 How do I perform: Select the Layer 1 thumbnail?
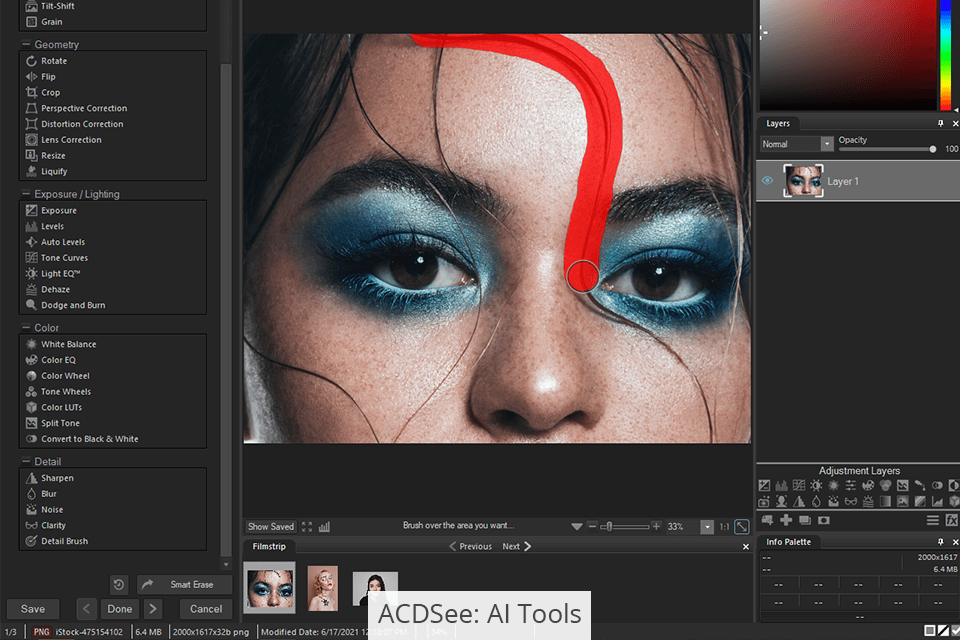(x=803, y=181)
